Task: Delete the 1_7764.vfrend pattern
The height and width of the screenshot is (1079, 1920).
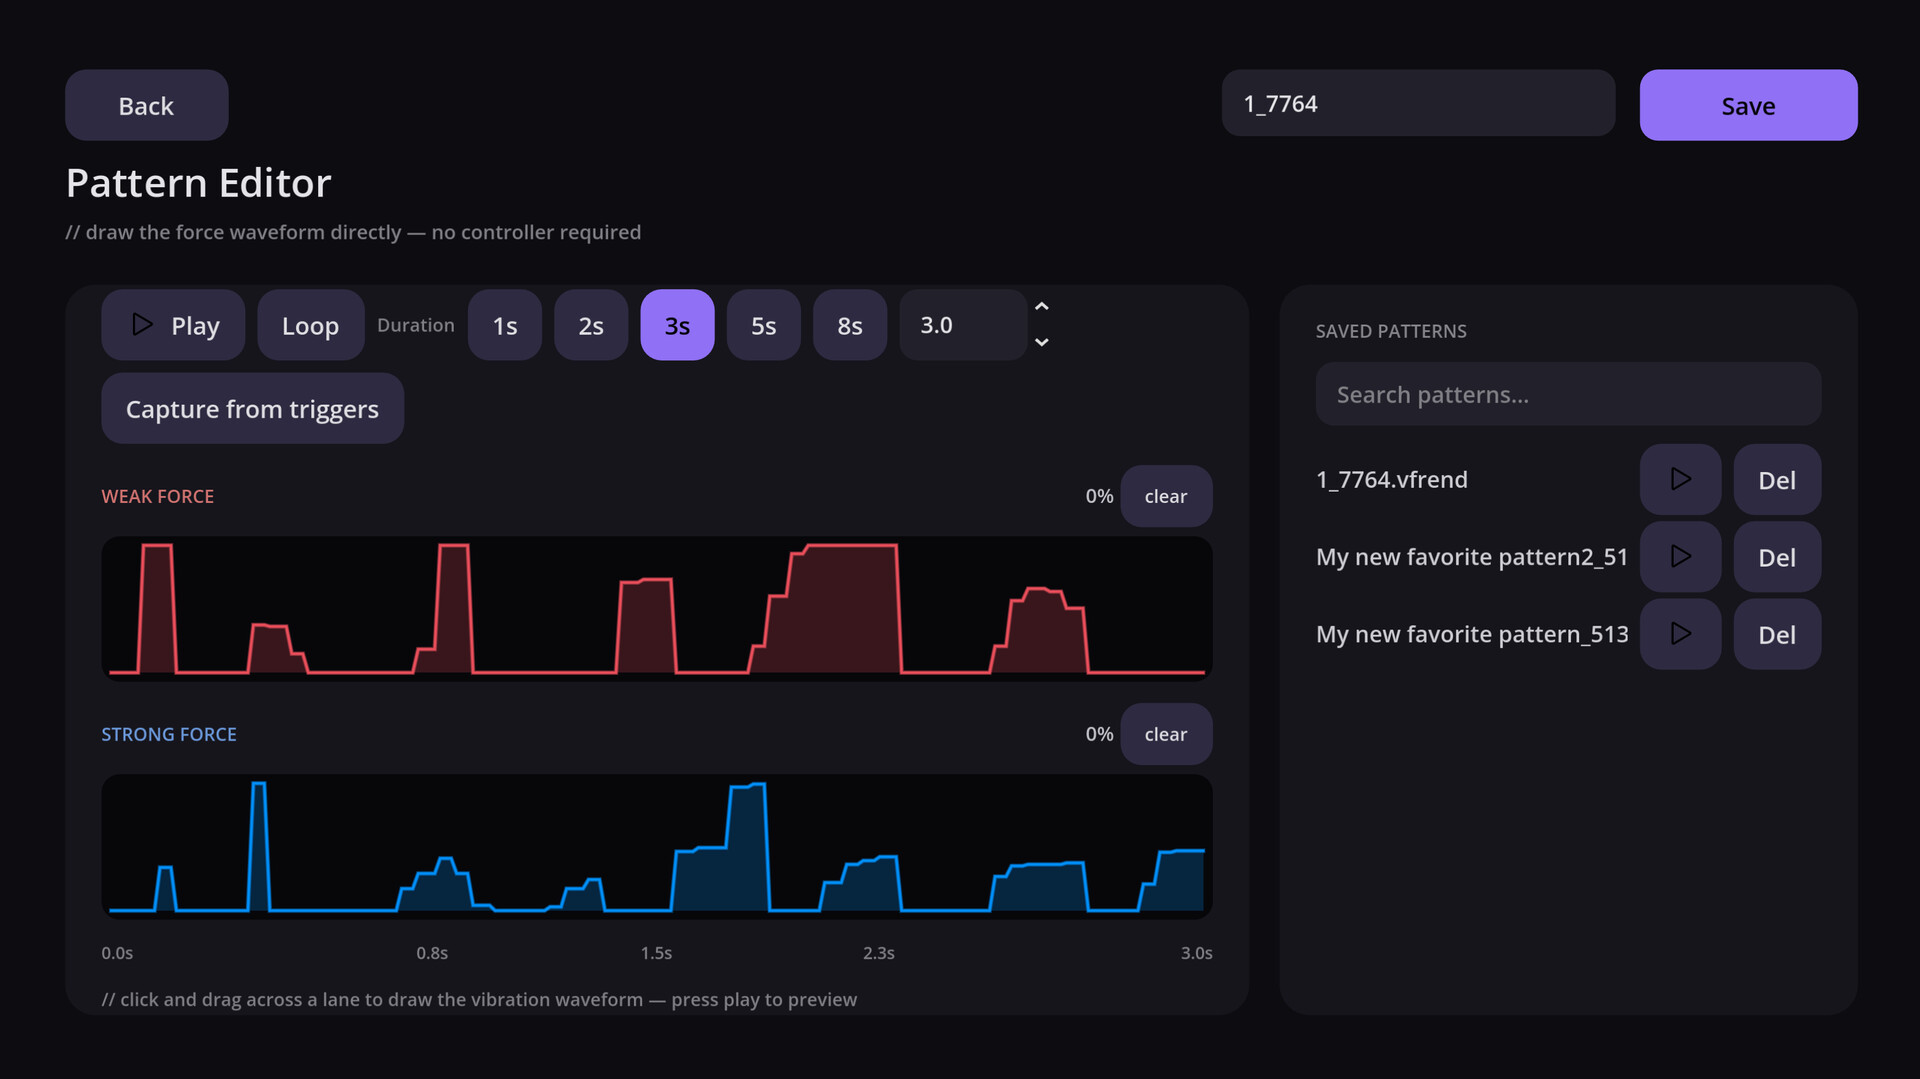Action: click(1777, 480)
